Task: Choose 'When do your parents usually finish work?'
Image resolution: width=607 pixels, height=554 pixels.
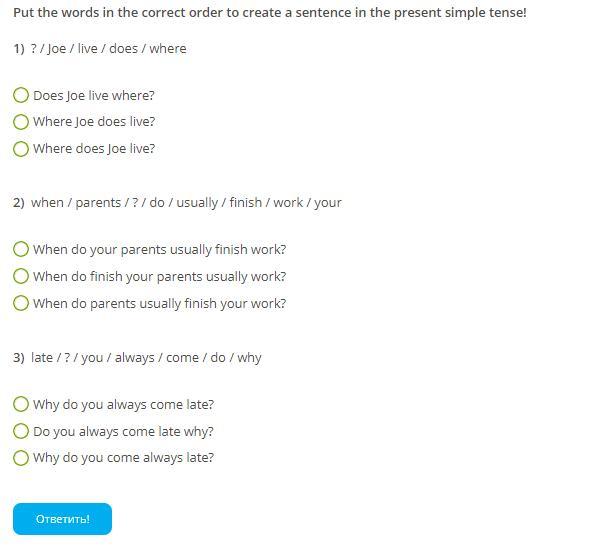Action: coord(21,250)
